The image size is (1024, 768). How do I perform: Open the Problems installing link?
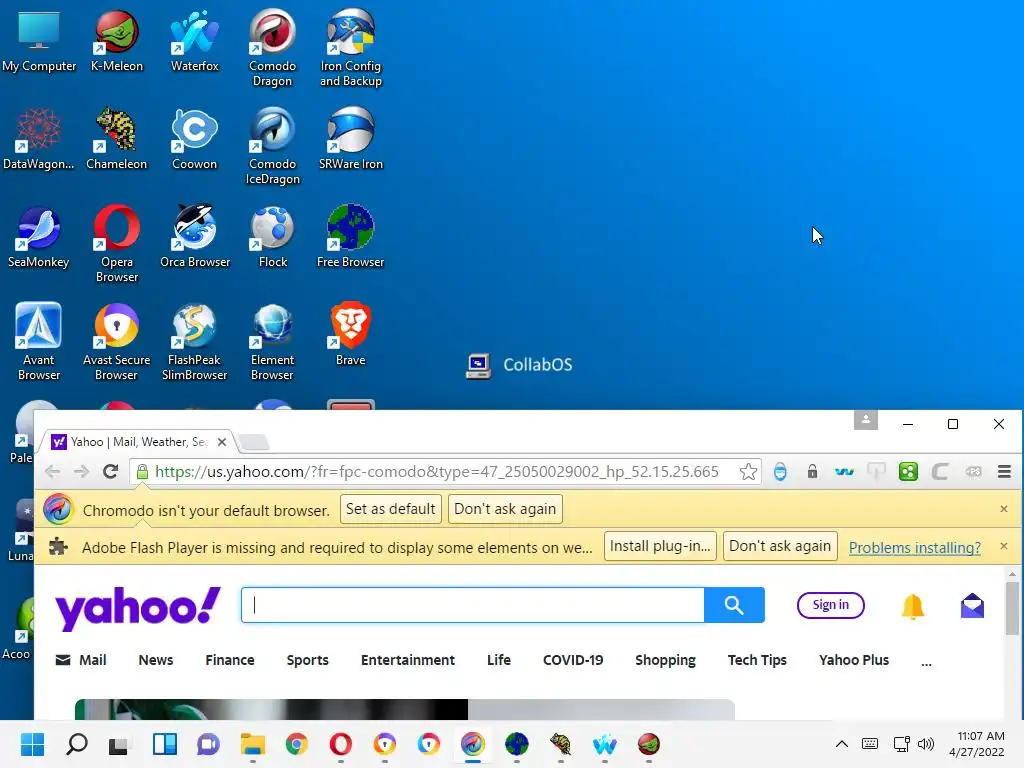coord(914,547)
